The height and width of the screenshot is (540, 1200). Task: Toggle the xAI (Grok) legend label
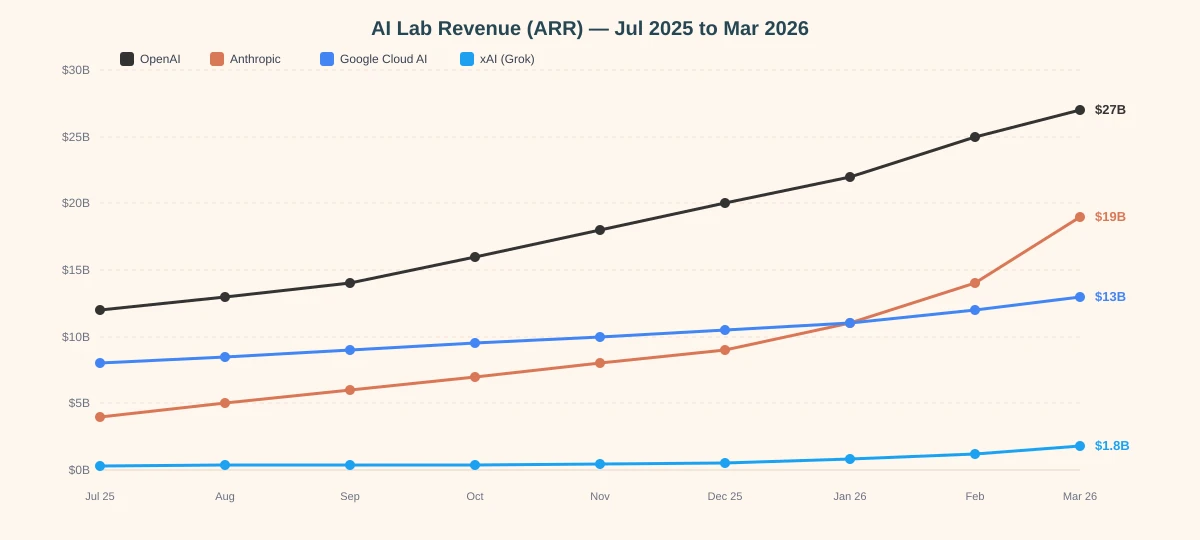click(x=507, y=59)
